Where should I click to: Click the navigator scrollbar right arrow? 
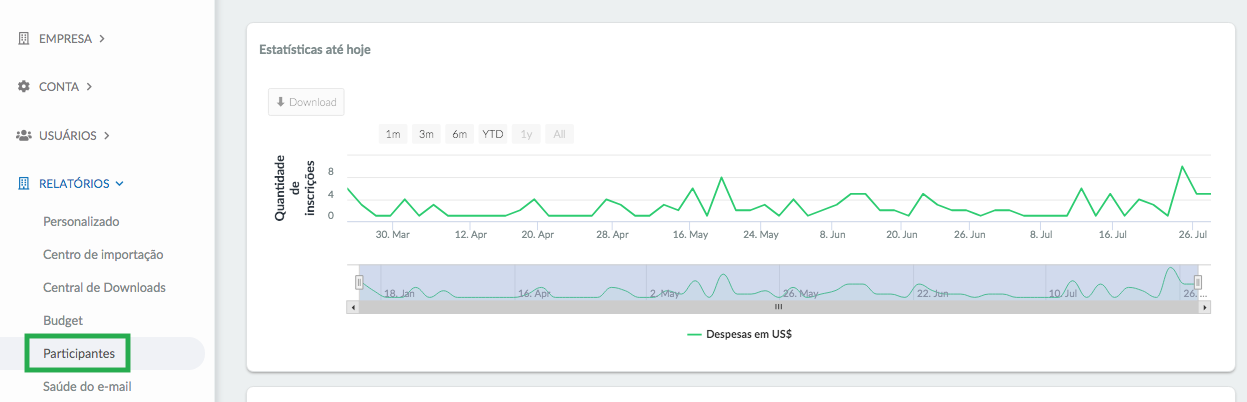coord(1205,307)
